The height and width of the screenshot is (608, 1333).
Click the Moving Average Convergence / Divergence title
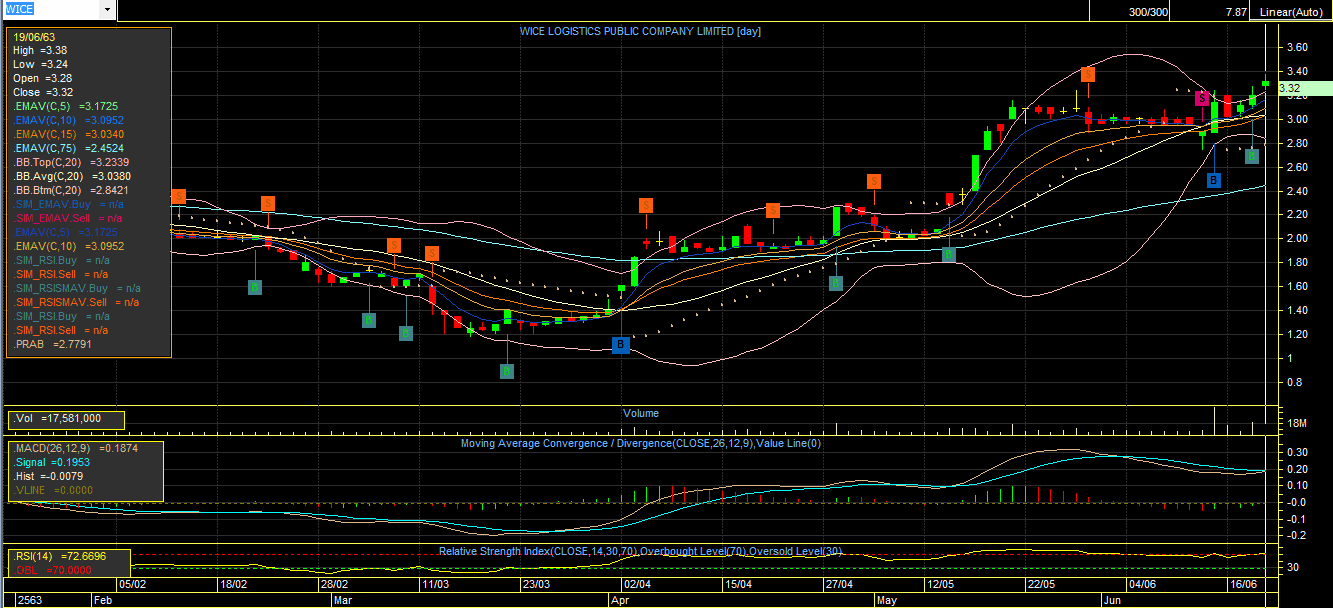(x=640, y=443)
